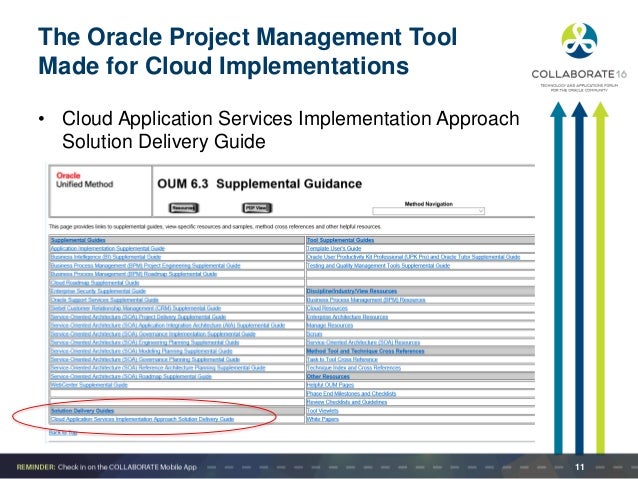Open SOA Modeling Planning Supplemental Guide
Image resolution: width=638 pixels, height=479 pixels.
141,351
